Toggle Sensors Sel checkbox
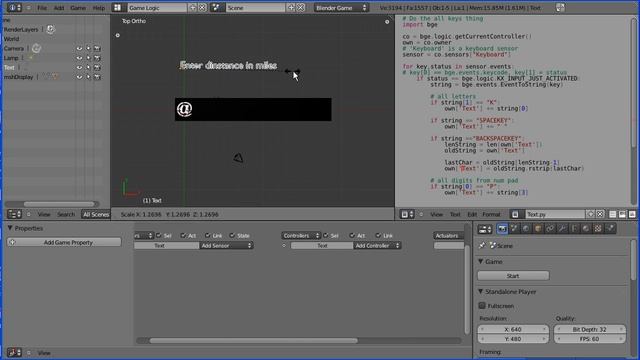The image size is (640, 360). click(x=159, y=236)
